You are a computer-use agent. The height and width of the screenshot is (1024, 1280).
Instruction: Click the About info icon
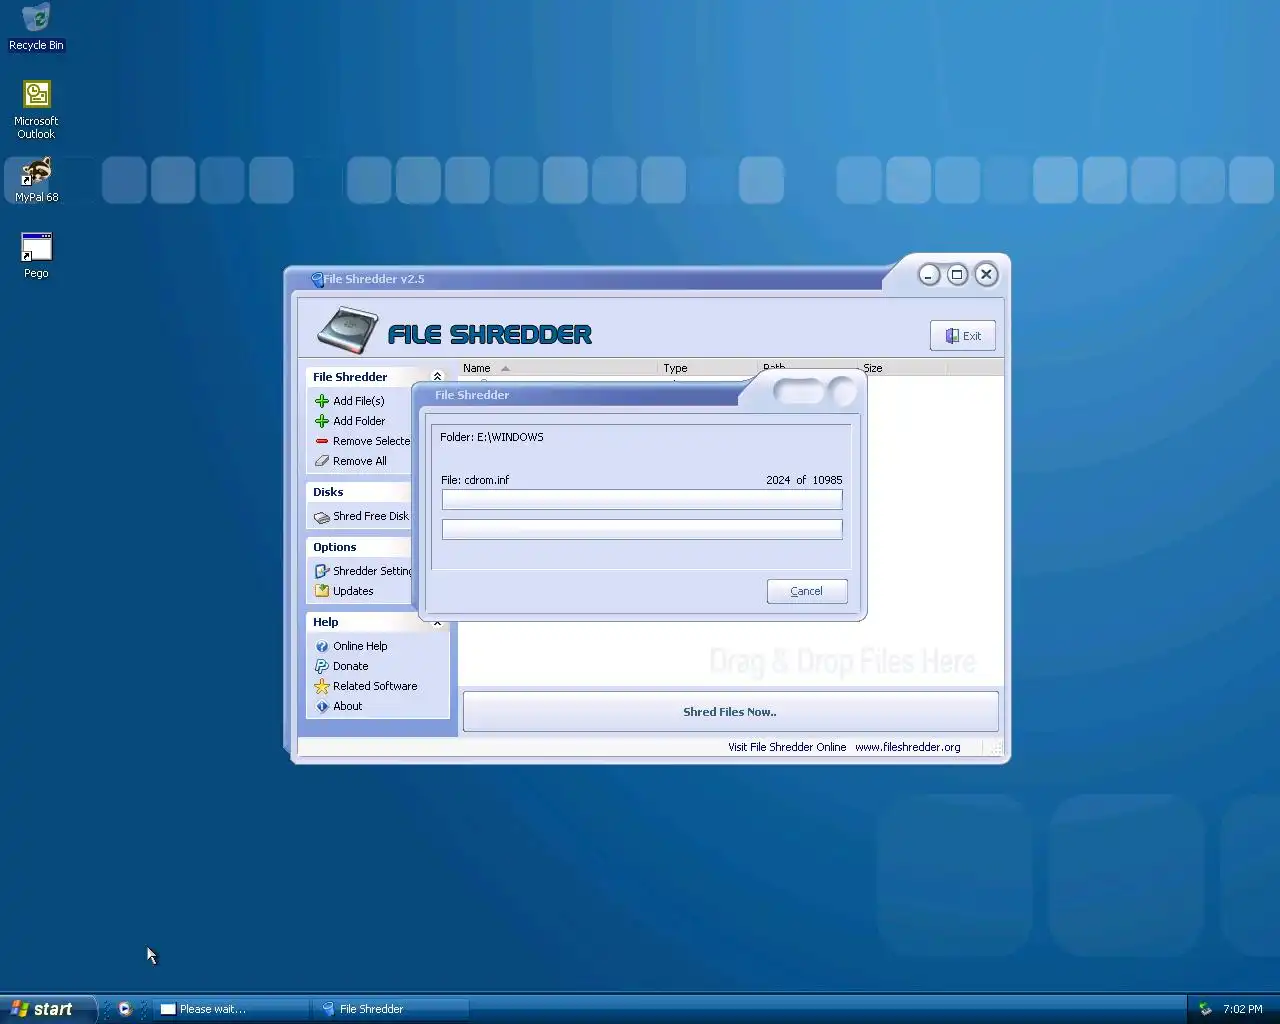coord(322,706)
